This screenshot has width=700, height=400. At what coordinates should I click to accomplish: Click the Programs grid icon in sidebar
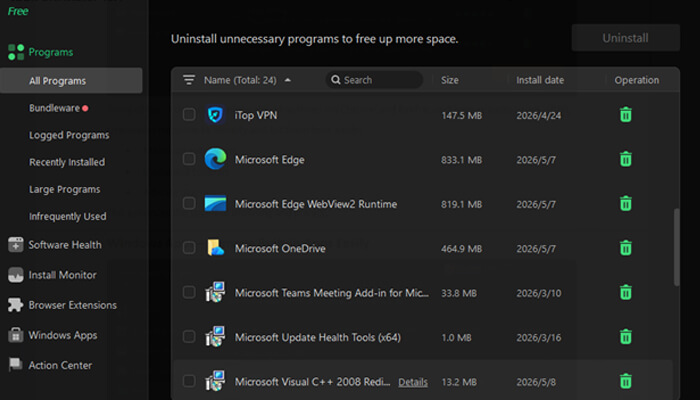click(x=16, y=52)
